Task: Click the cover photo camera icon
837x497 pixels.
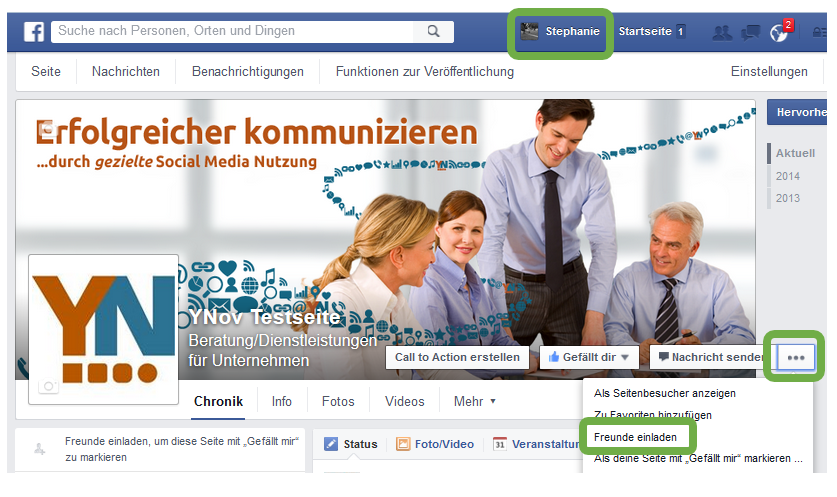Action: 49,128
